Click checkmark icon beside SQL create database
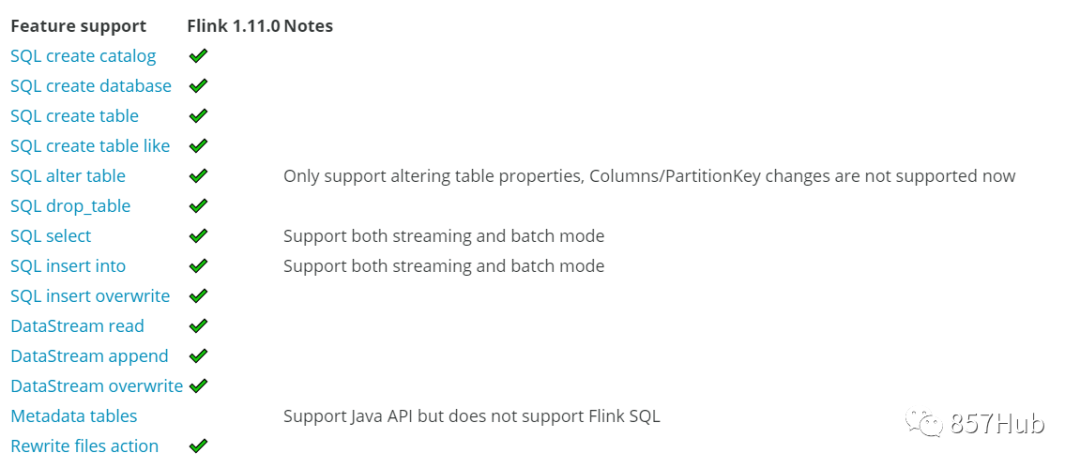Viewport: 1080px width, 468px height. [x=197, y=86]
